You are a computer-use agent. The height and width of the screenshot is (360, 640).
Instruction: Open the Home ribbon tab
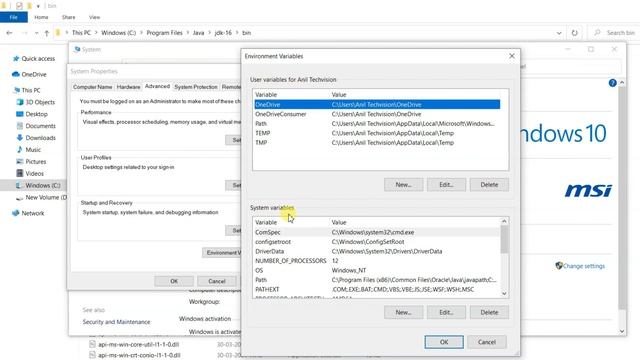pos(41,17)
